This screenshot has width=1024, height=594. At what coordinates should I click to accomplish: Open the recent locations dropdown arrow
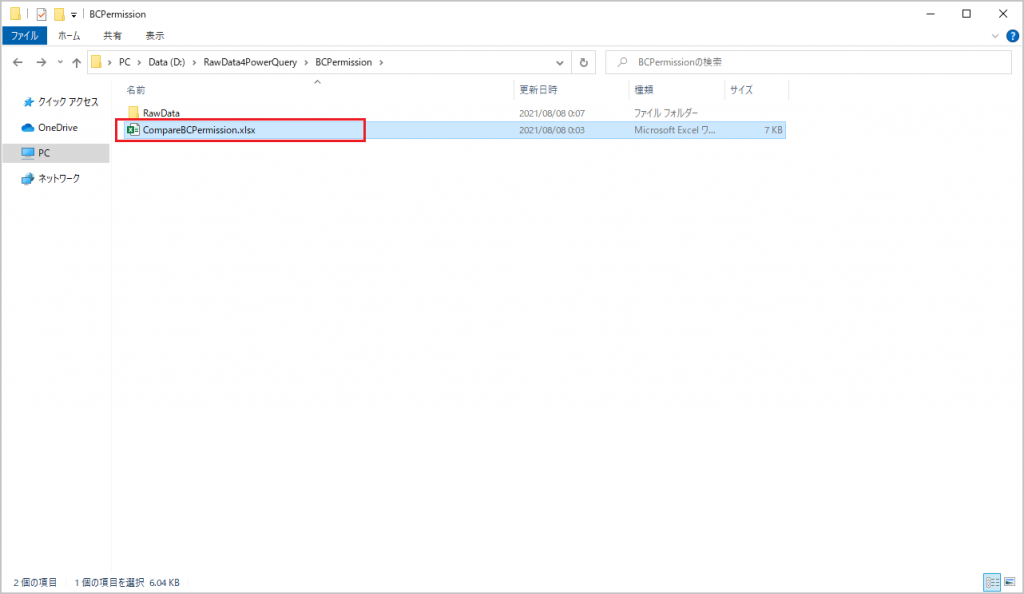point(58,62)
